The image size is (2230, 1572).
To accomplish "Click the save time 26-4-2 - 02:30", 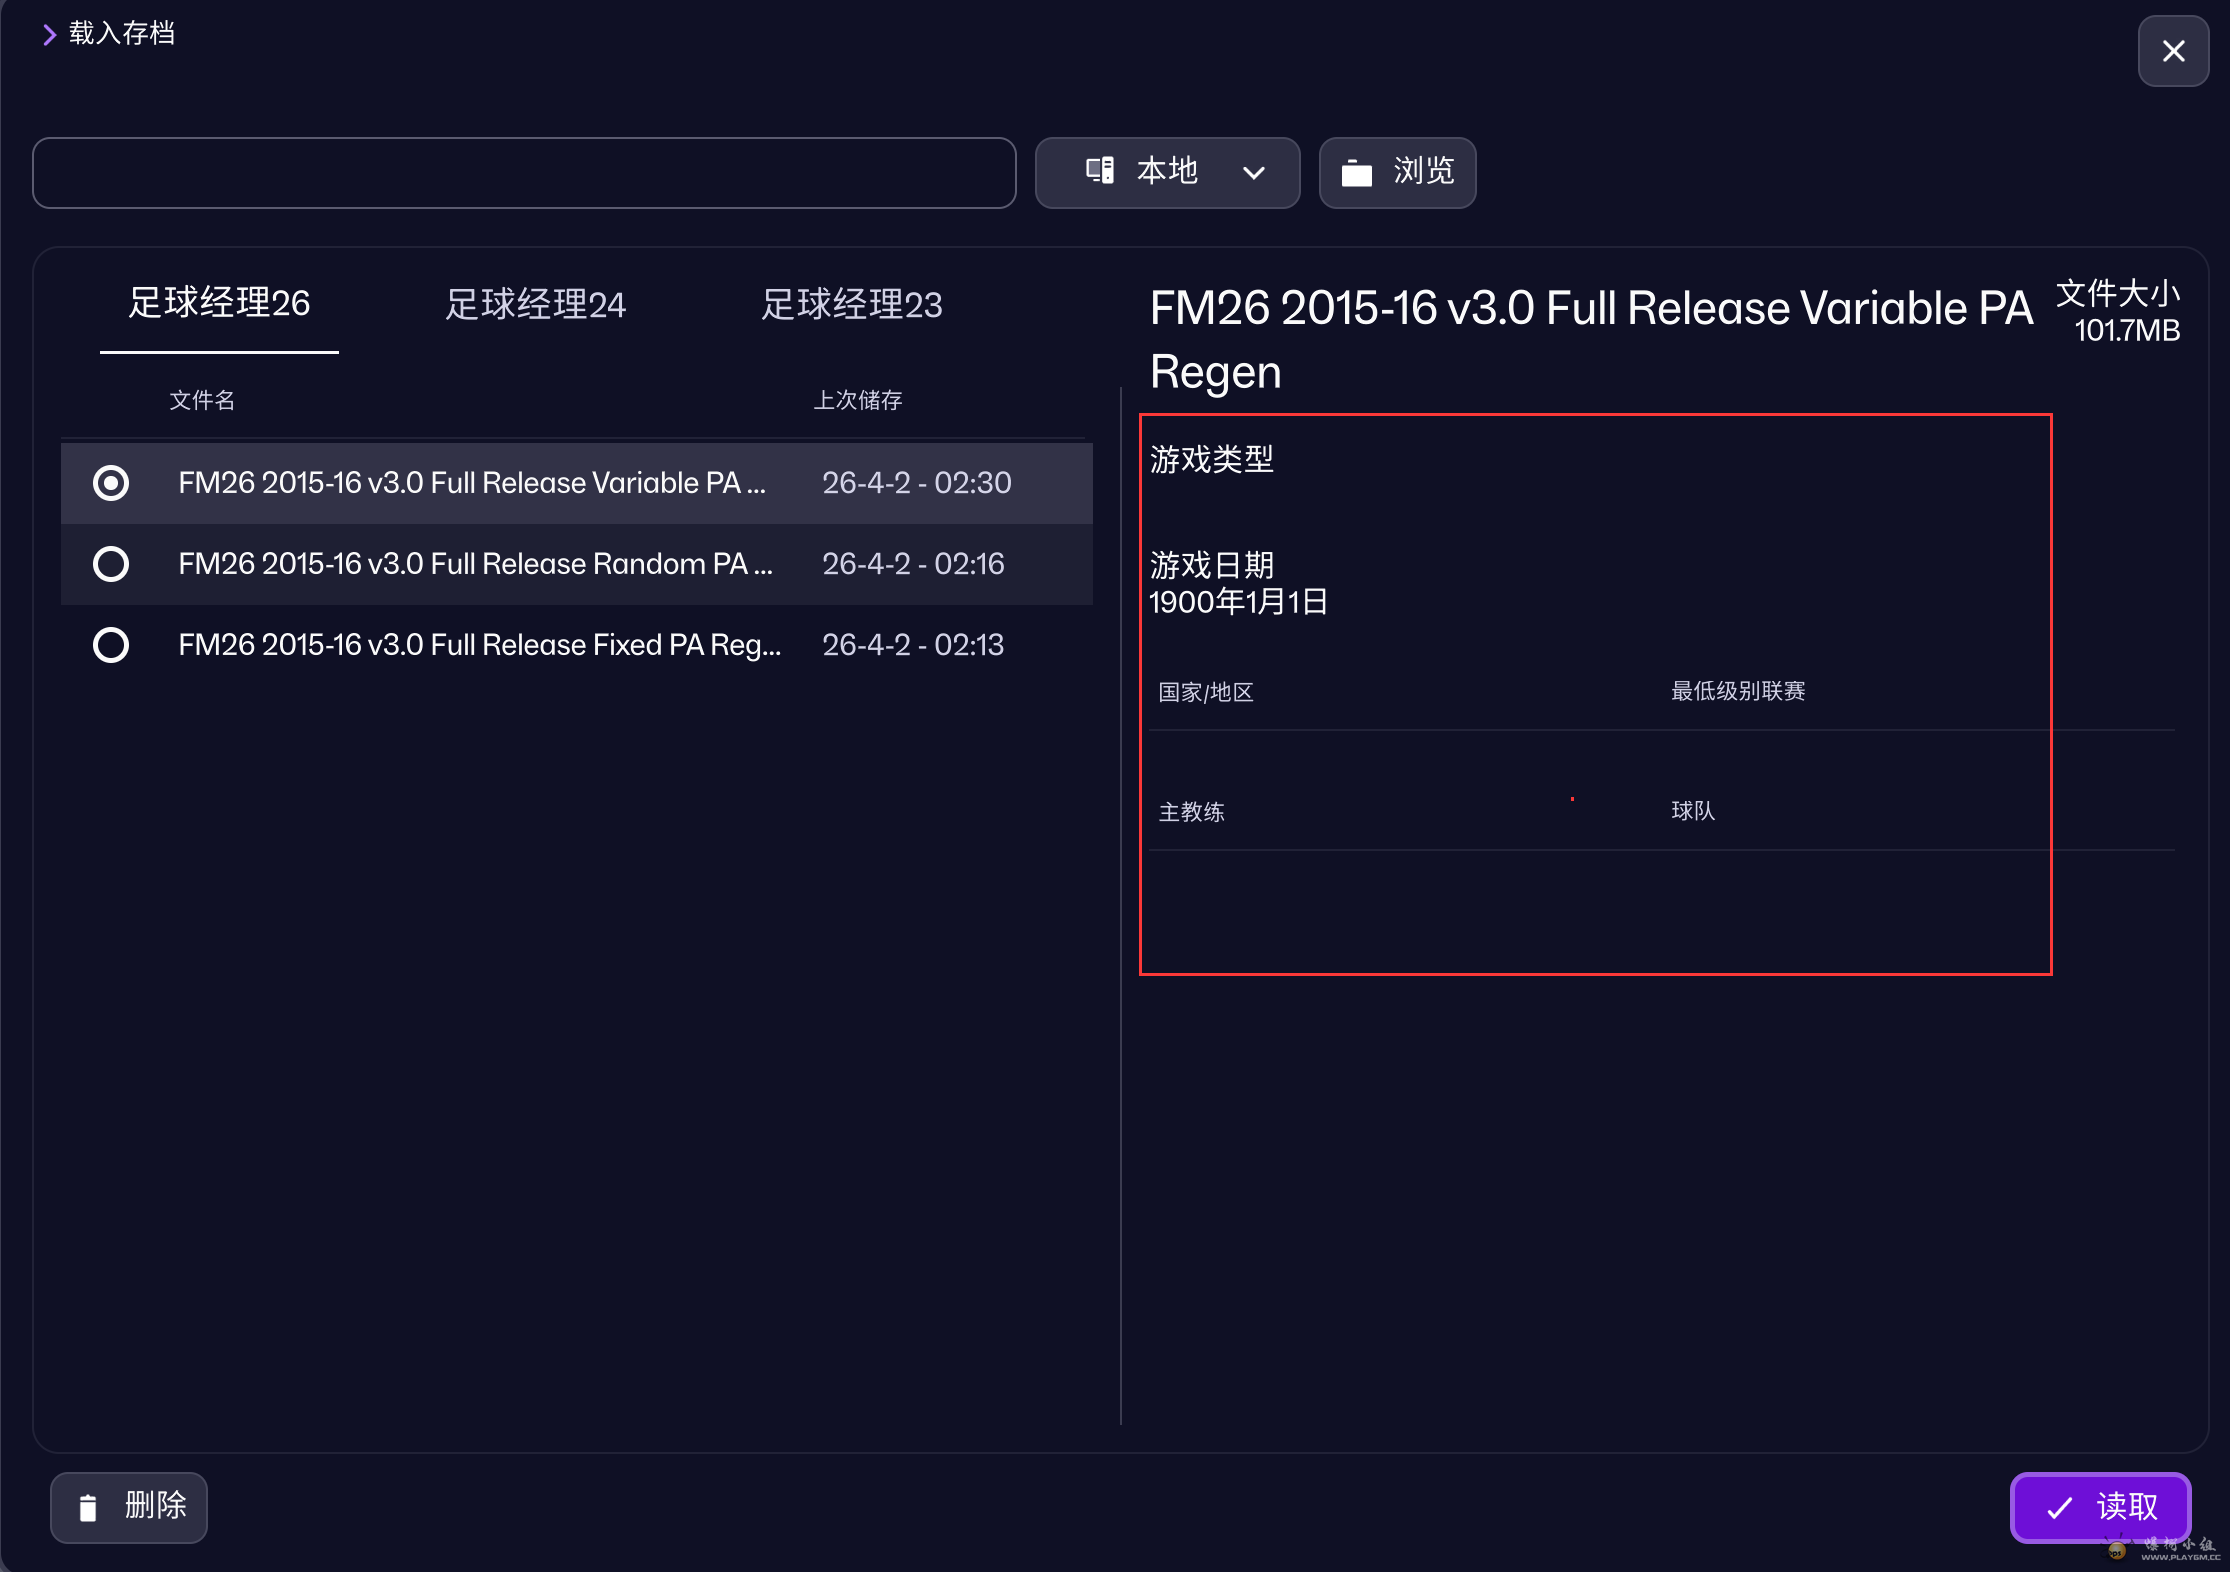I will point(917,483).
